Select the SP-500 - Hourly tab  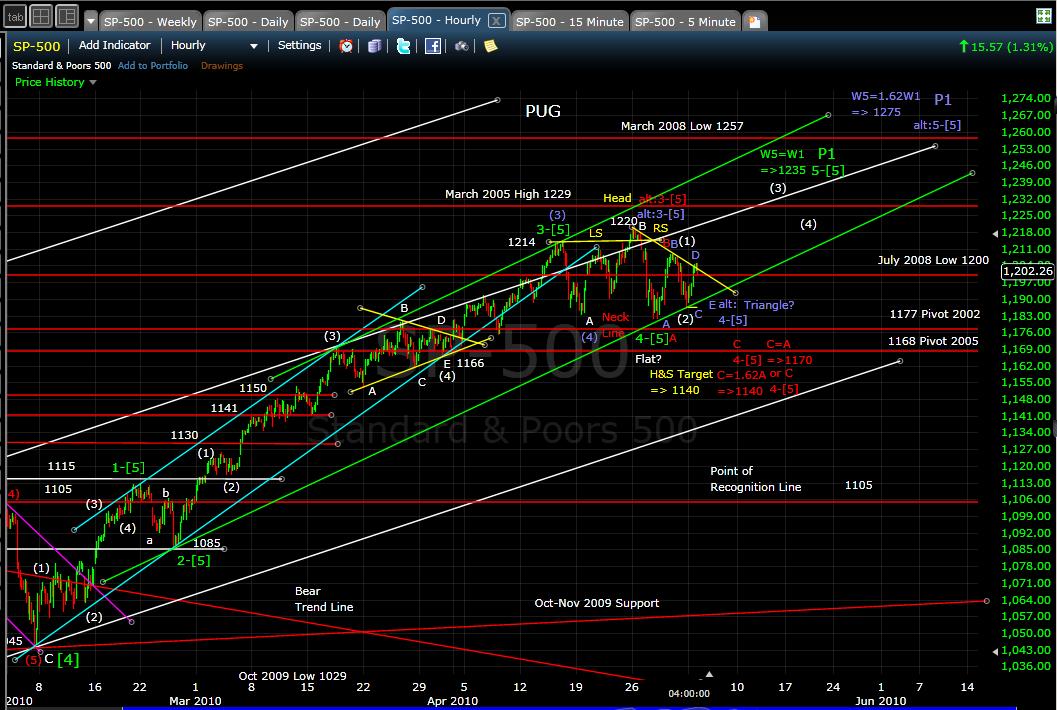tap(436, 20)
